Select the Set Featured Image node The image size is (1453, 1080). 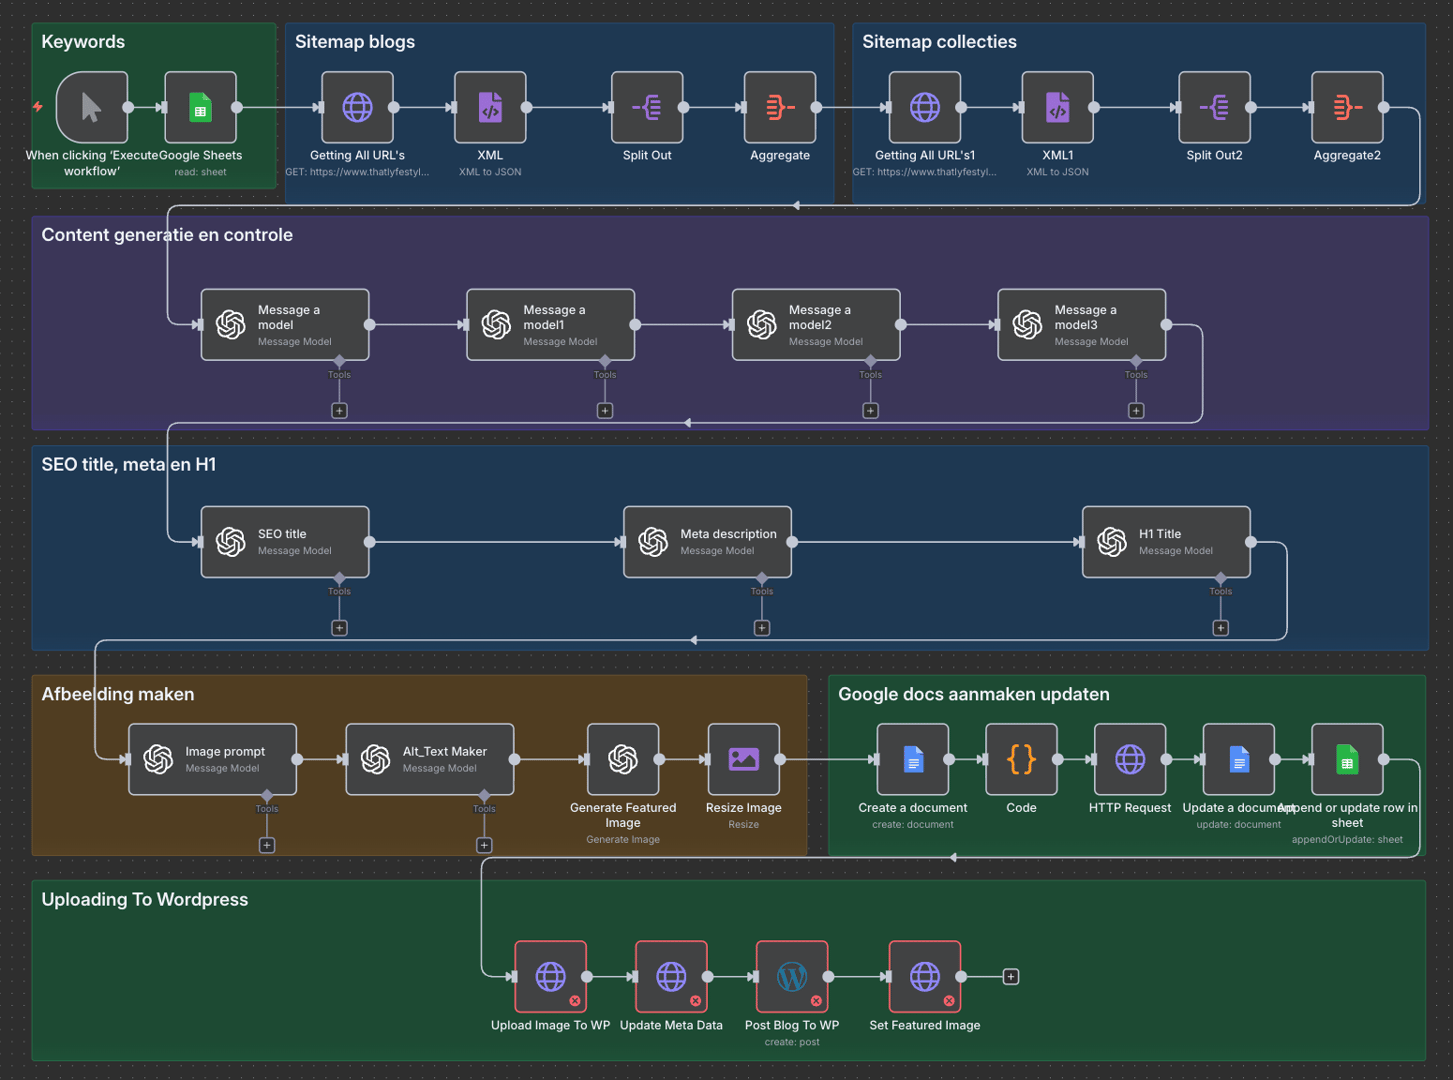(x=923, y=977)
